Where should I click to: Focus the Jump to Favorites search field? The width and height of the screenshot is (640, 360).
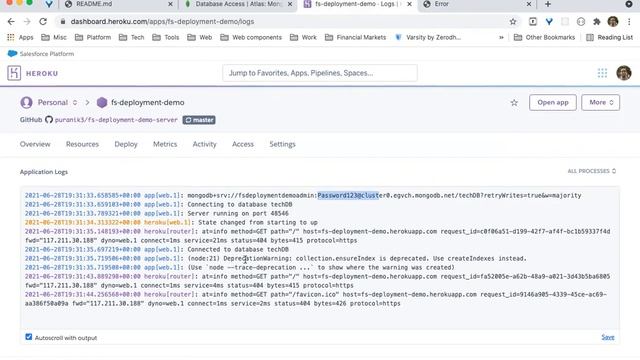(x=320, y=73)
